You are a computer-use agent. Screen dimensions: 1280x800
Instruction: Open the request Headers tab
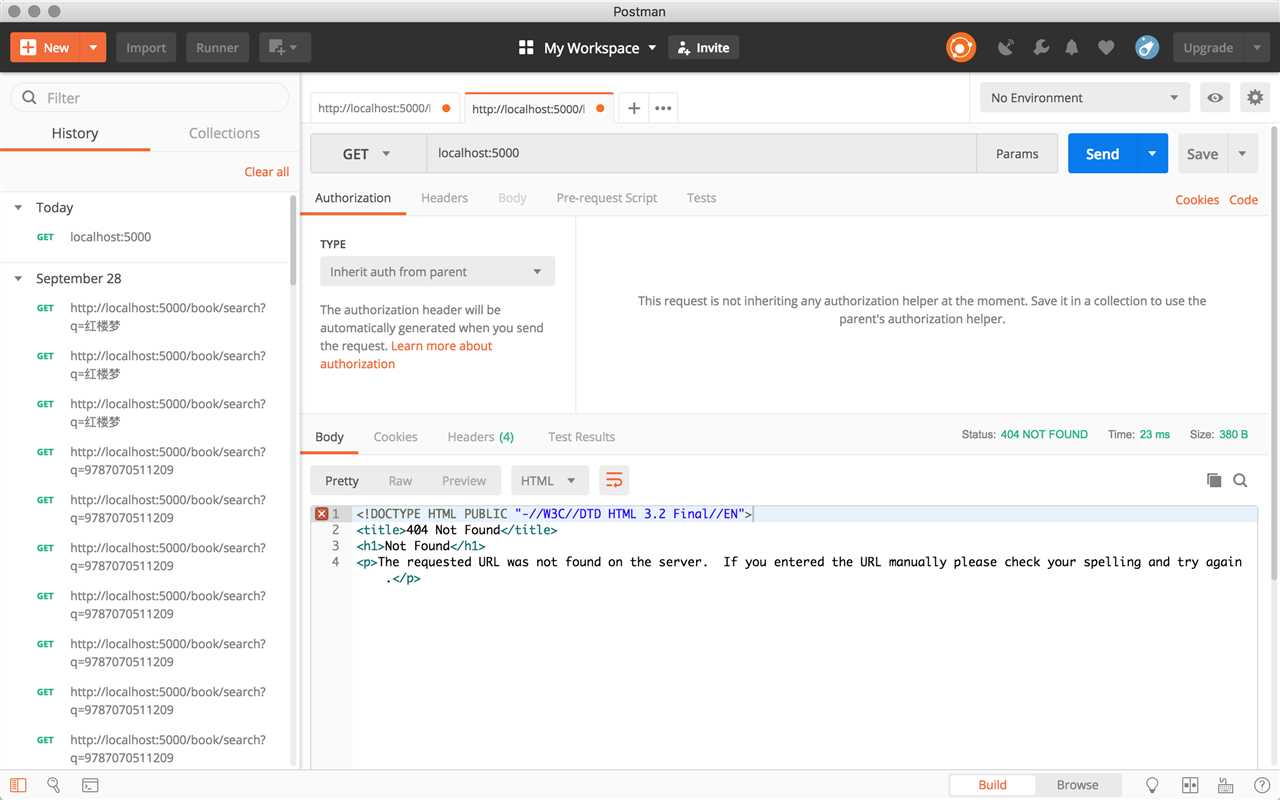(x=444, y=198)
